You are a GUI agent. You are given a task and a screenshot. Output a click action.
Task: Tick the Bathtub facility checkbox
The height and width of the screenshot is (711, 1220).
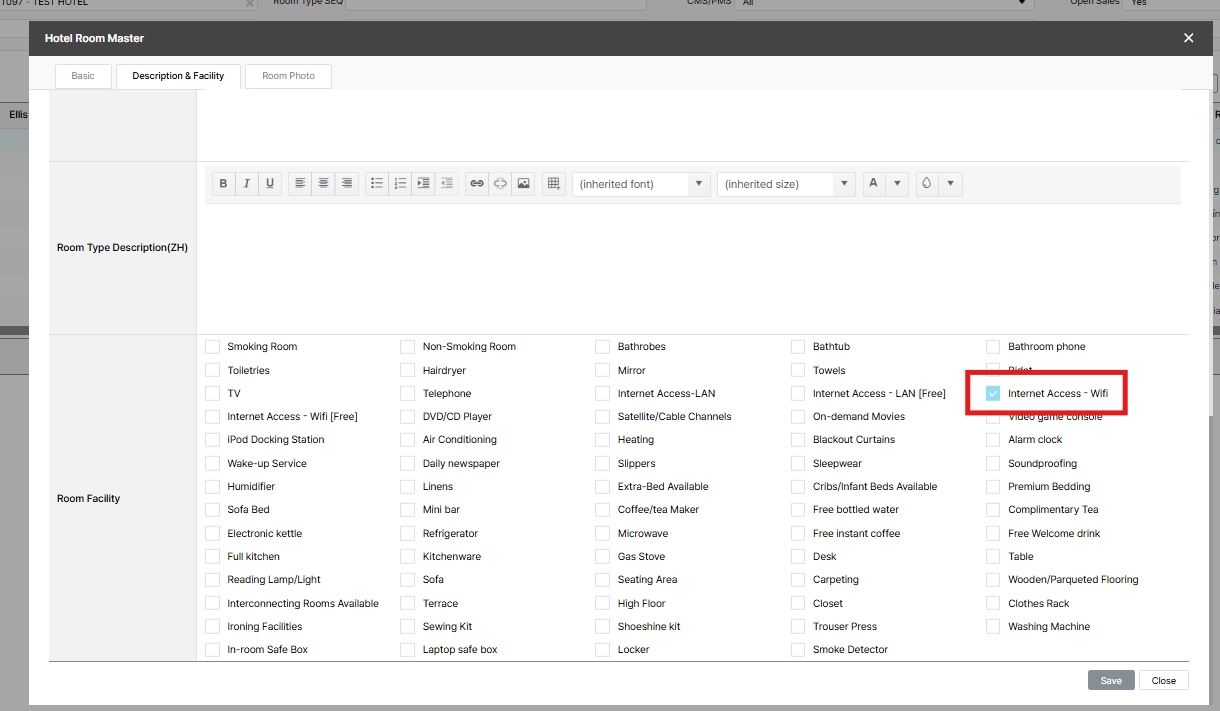pos(798,347)
